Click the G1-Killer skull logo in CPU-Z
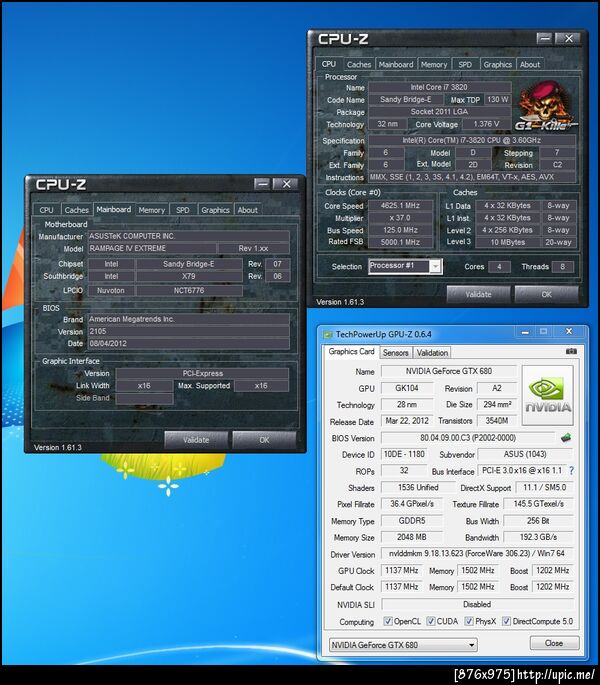This screenshot has height=685, width=600. click(545, 106)
